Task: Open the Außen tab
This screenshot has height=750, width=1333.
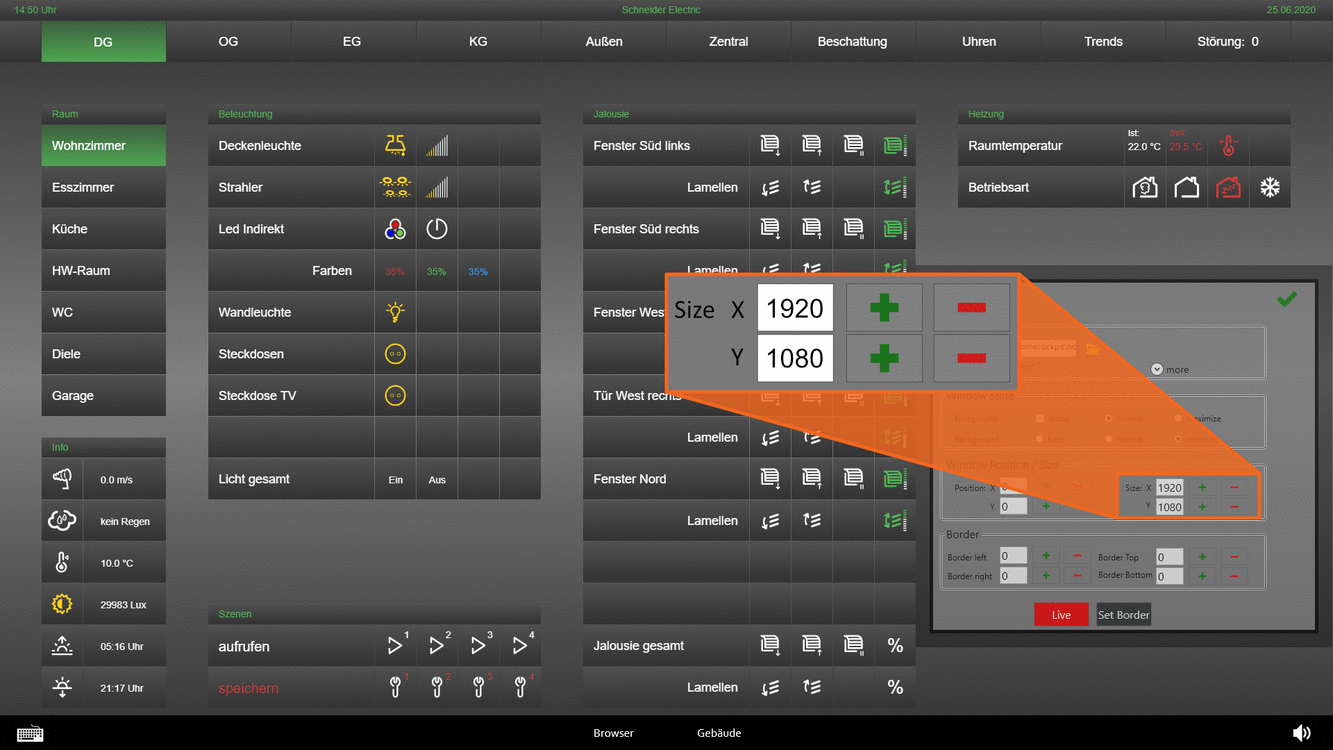Action: tap(603, 42)
